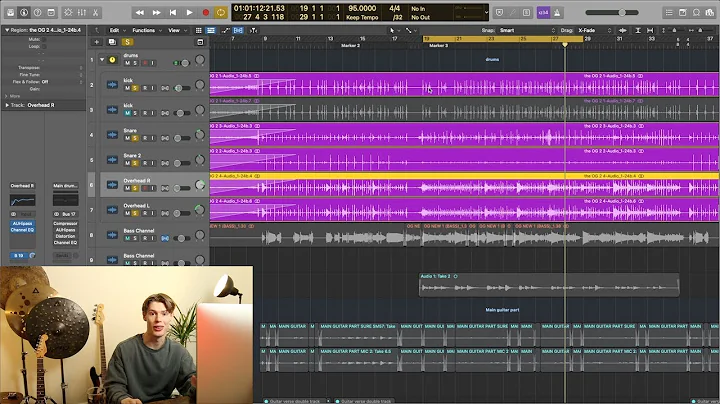Toggle track list view button
This screenshot has height=404, width=720.
tap(211, 30)
